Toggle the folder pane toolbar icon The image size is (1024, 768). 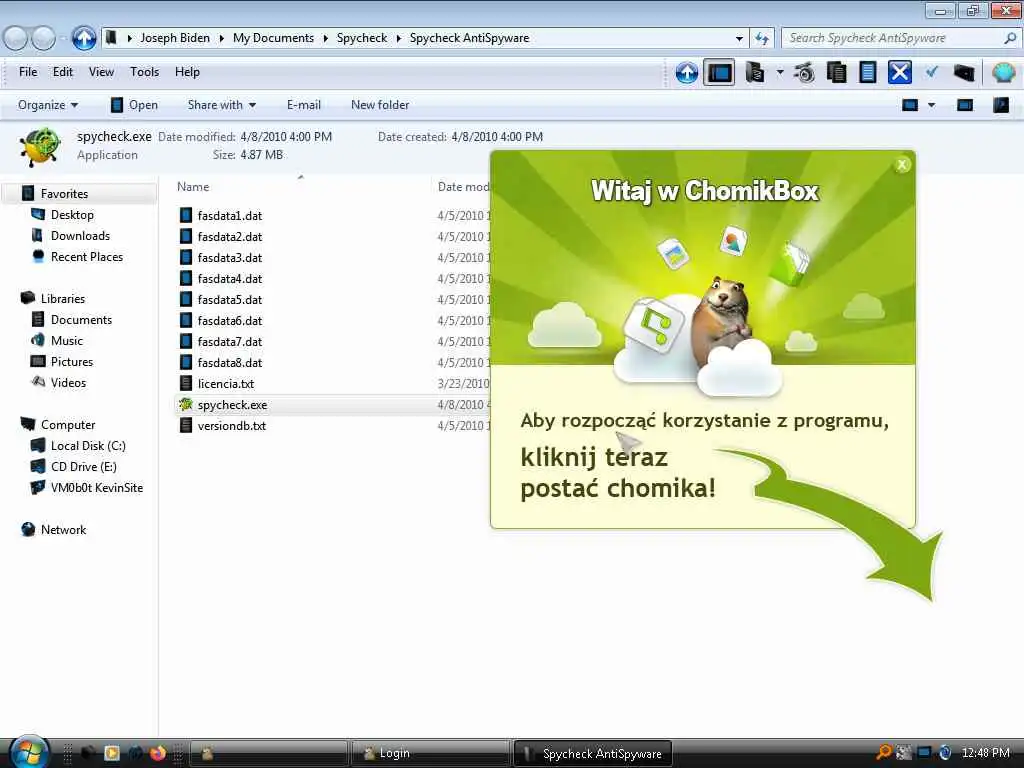[719, 72]
